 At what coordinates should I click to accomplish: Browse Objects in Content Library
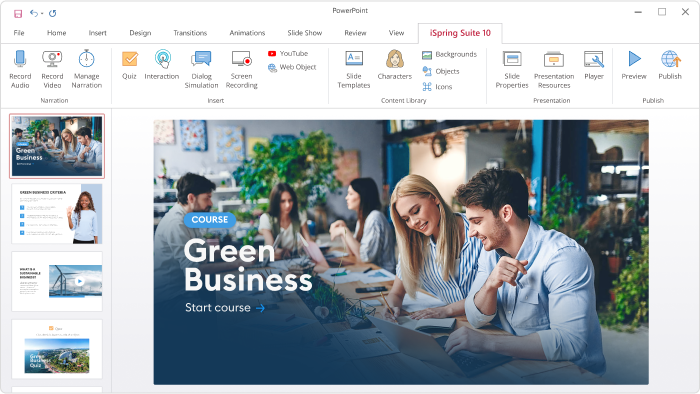(441, 71)
